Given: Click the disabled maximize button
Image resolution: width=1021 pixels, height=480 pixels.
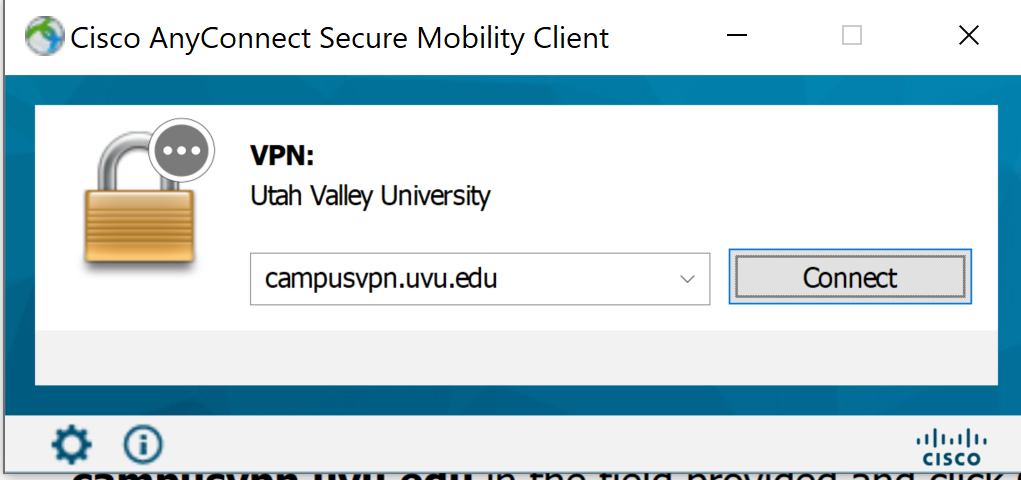Looking at the screenshot, I should (x=852, y=37).
